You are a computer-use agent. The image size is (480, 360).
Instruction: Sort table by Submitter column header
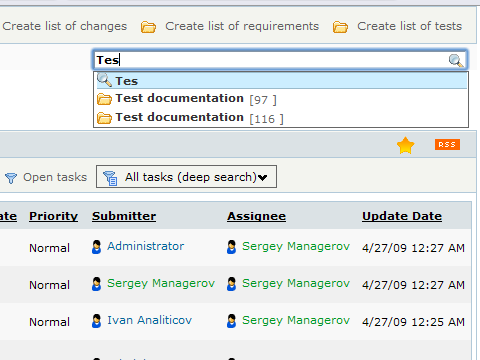(124, 216)
